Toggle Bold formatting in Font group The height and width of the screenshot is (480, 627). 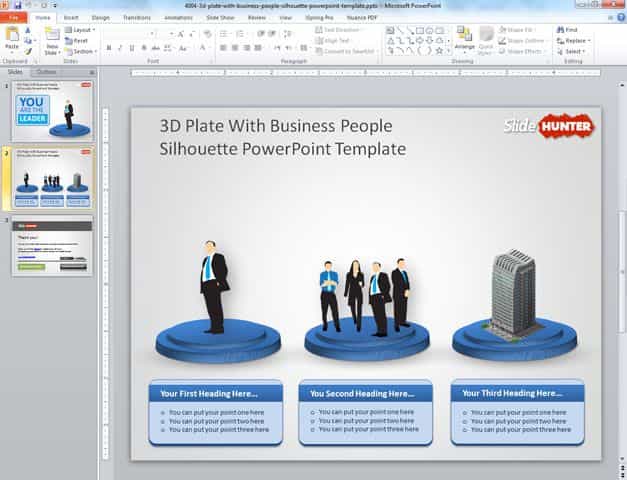point(108,48)
